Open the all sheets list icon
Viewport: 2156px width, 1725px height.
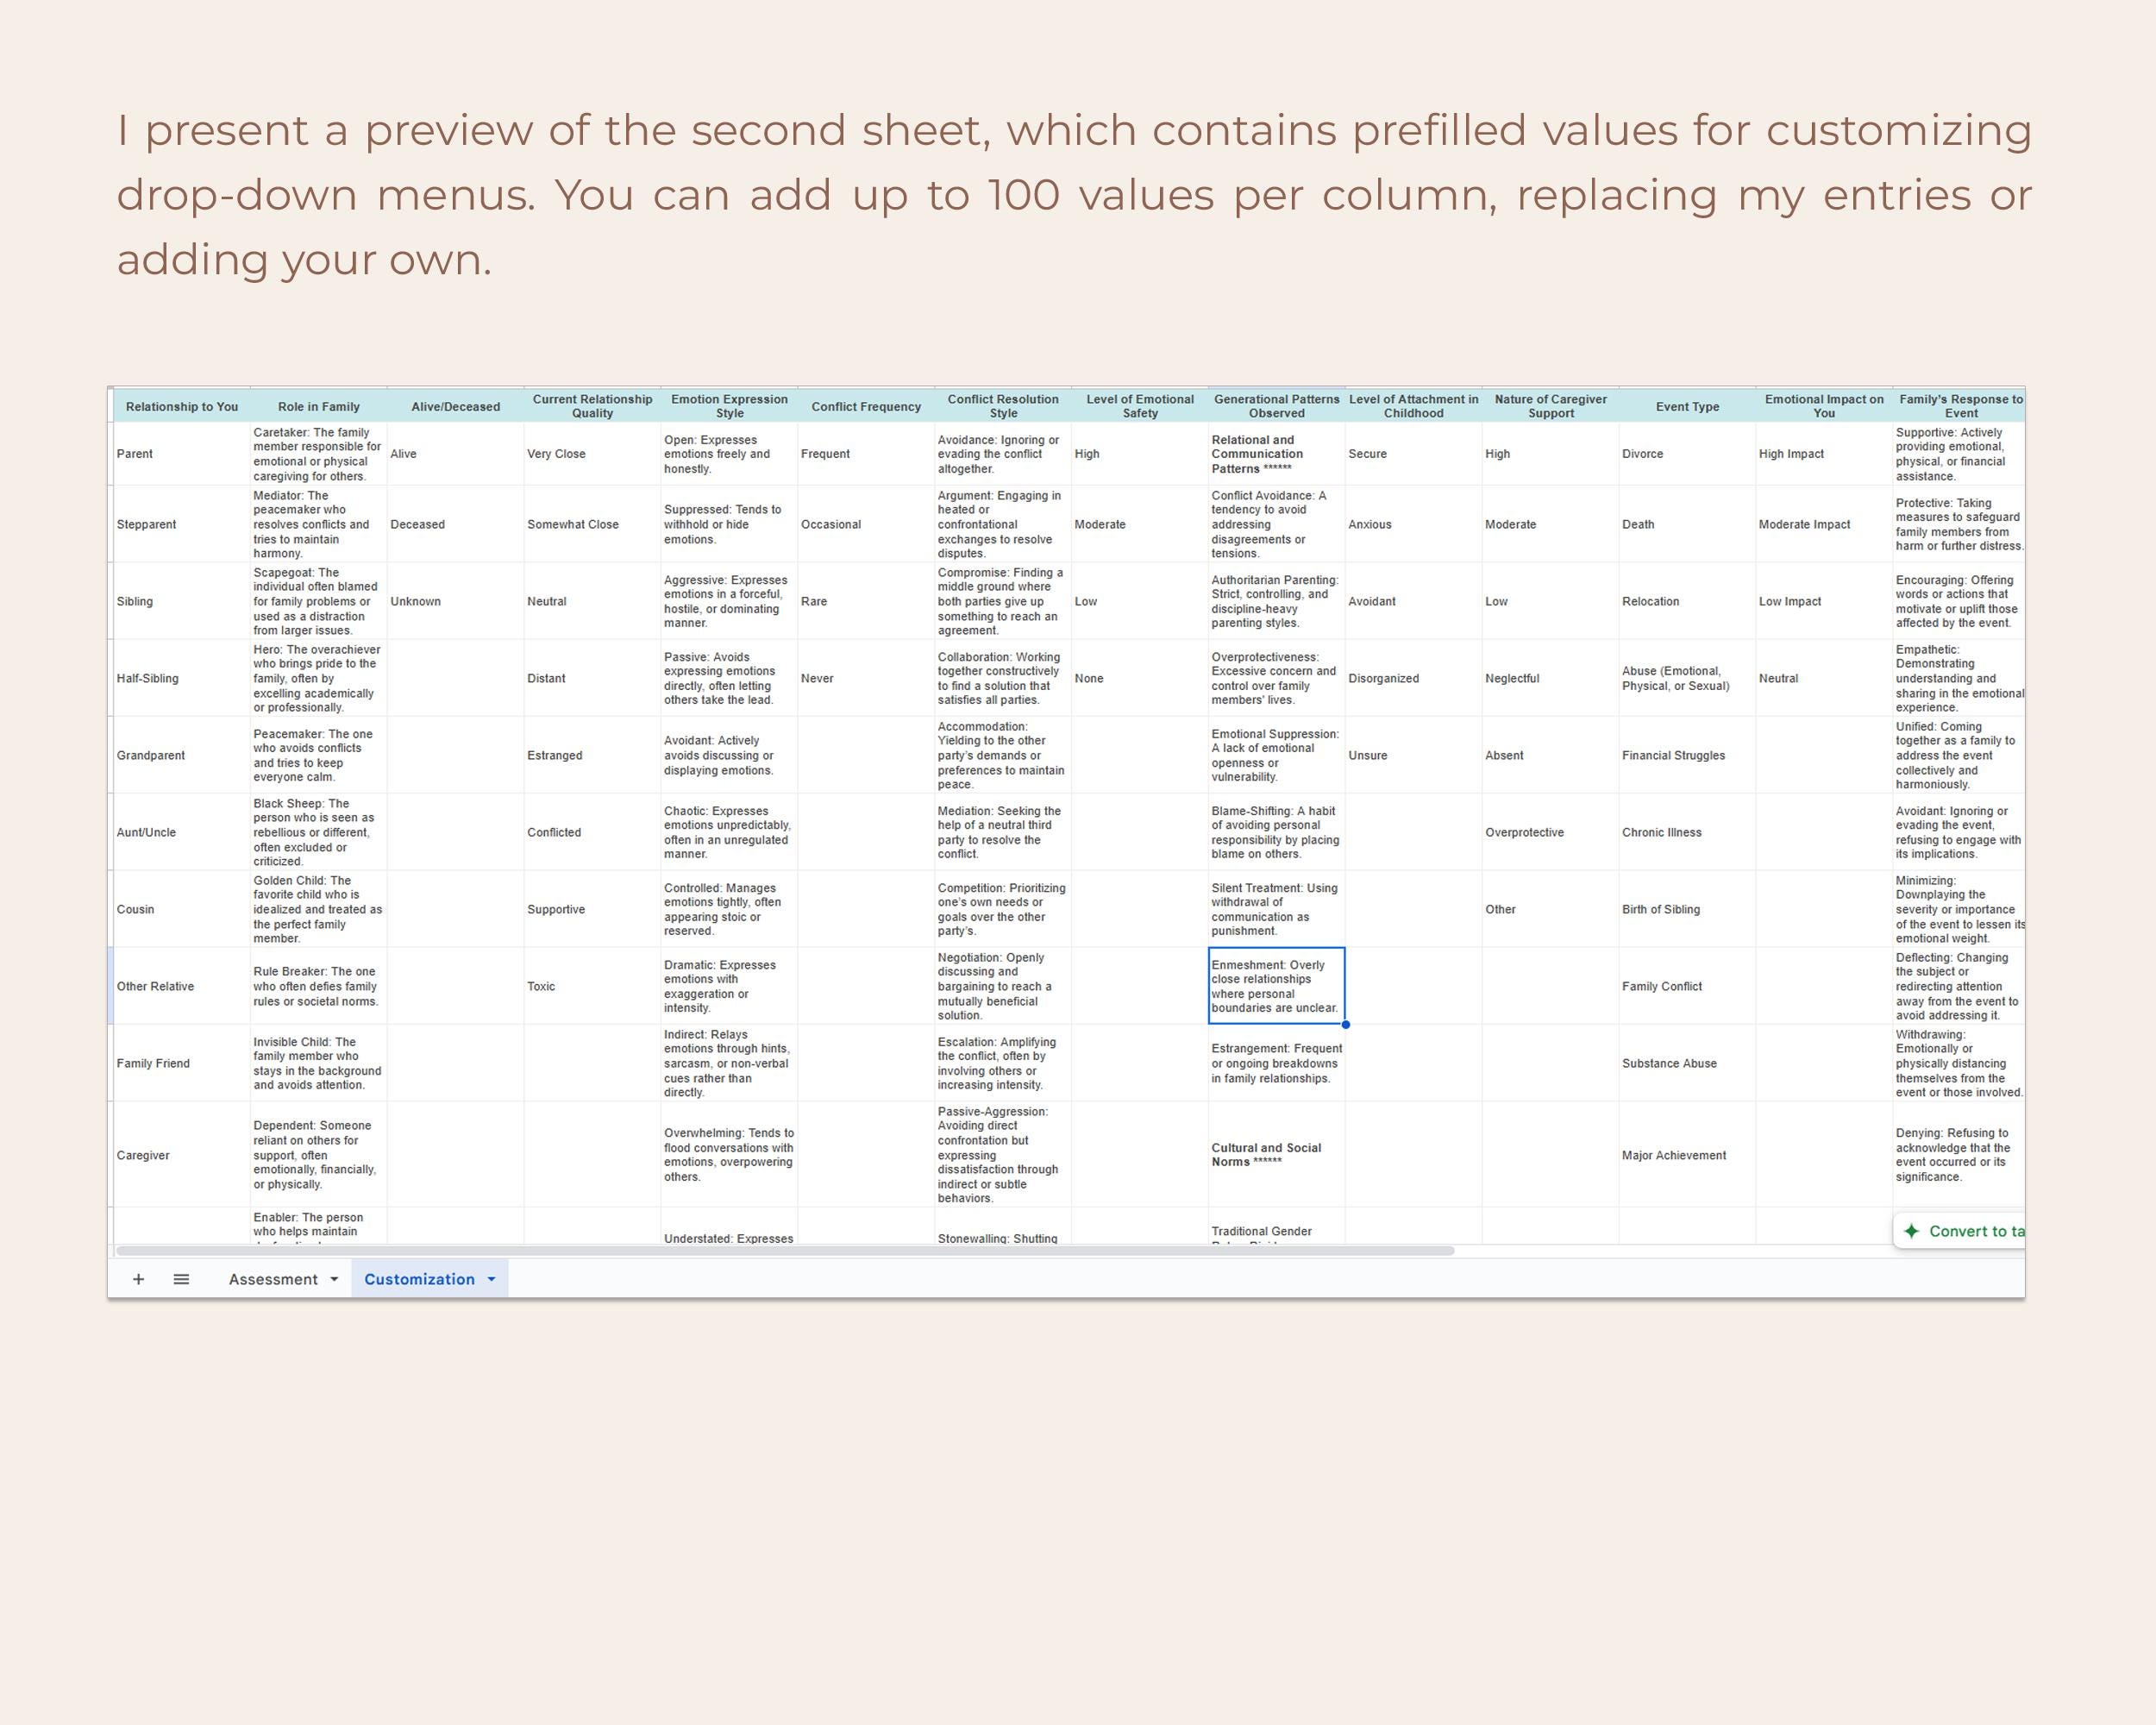[181, 1278]
